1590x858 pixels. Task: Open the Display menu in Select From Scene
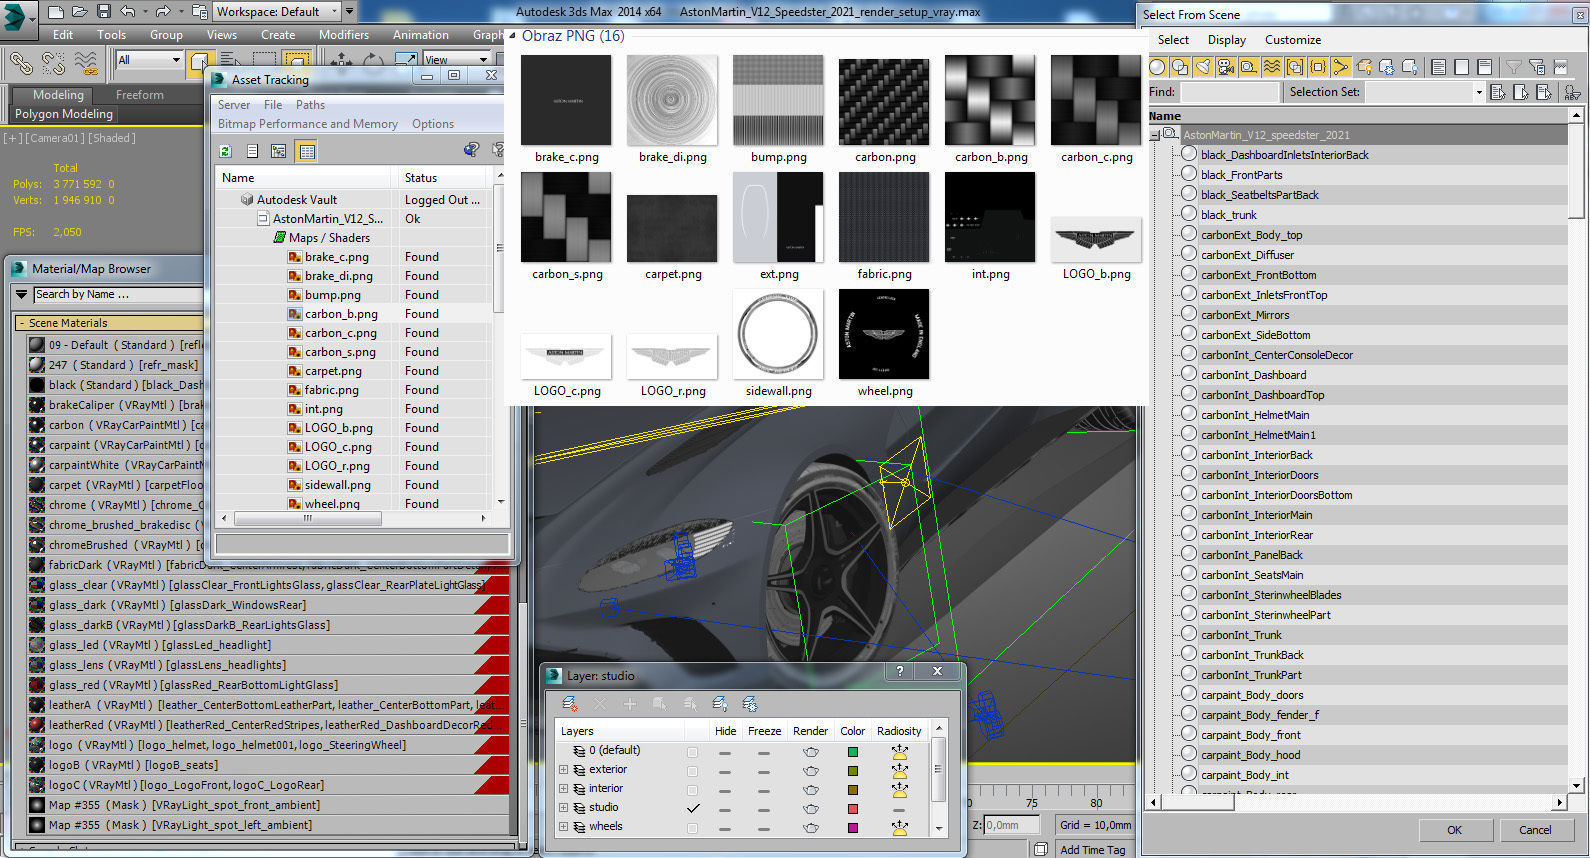pyautogui.click(x=1226, y=40)
